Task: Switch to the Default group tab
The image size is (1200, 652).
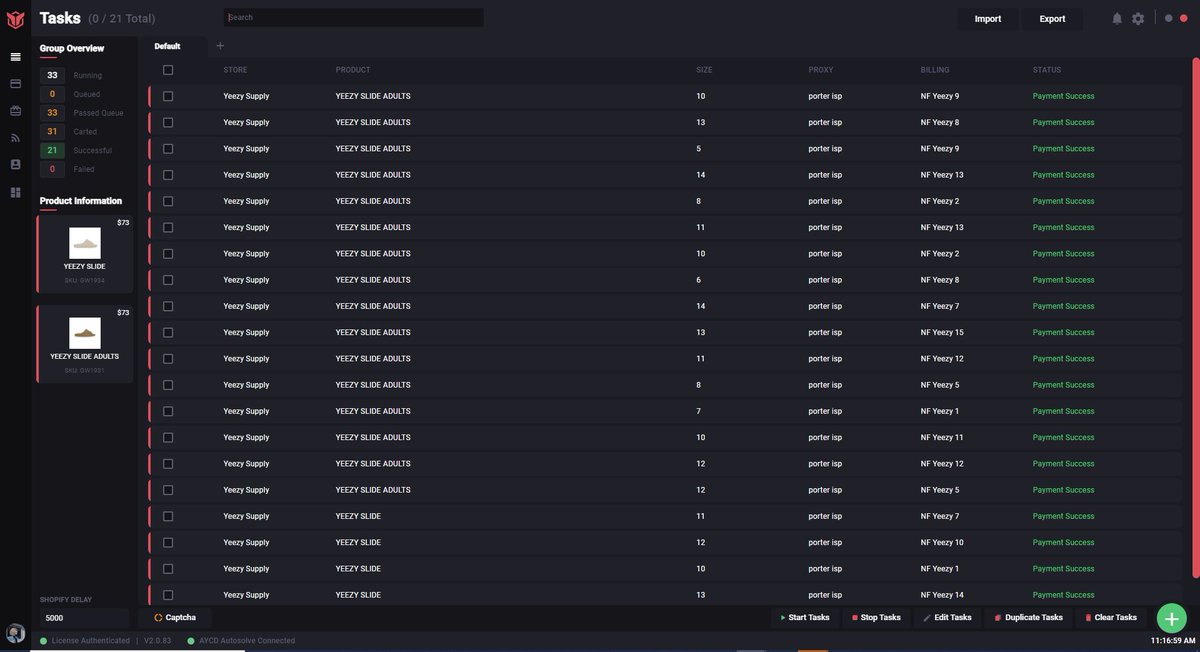Action: pos(168,46)
